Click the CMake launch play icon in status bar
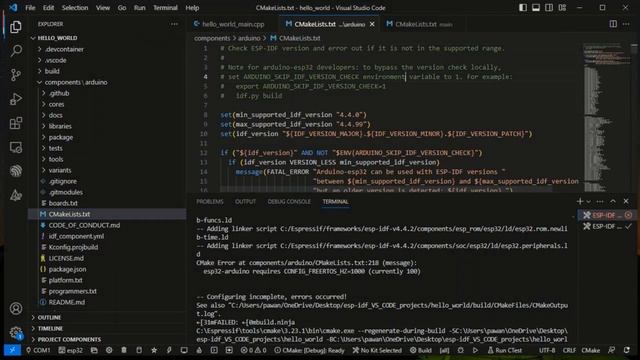 (475, 350)
